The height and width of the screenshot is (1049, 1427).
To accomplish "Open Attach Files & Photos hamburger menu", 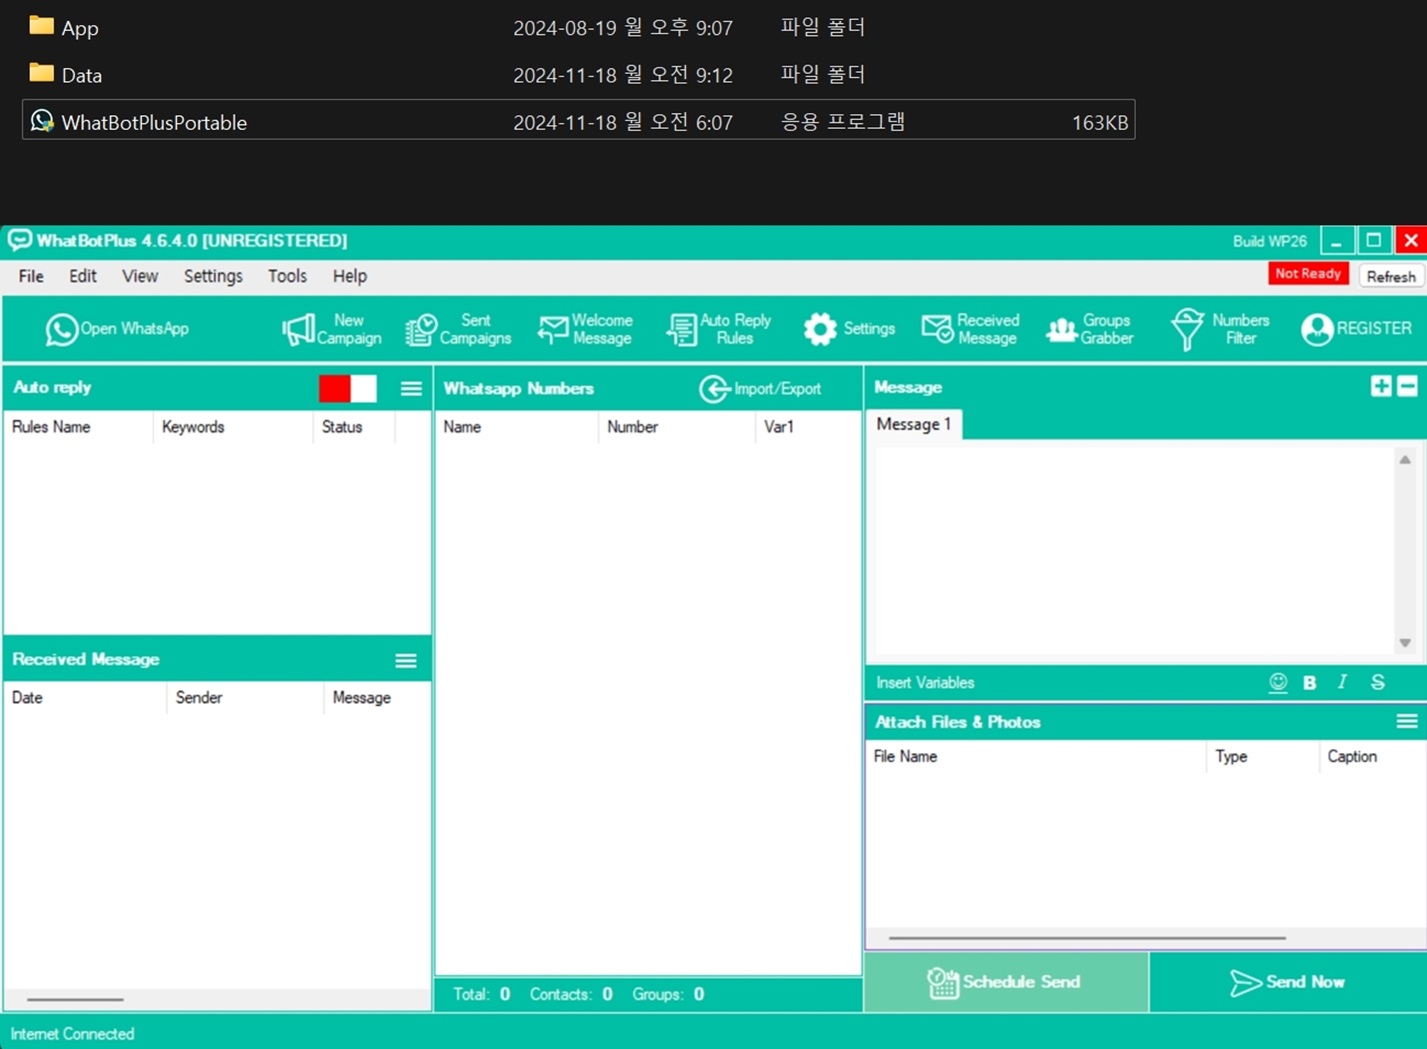I will (x=1407, y=722).
